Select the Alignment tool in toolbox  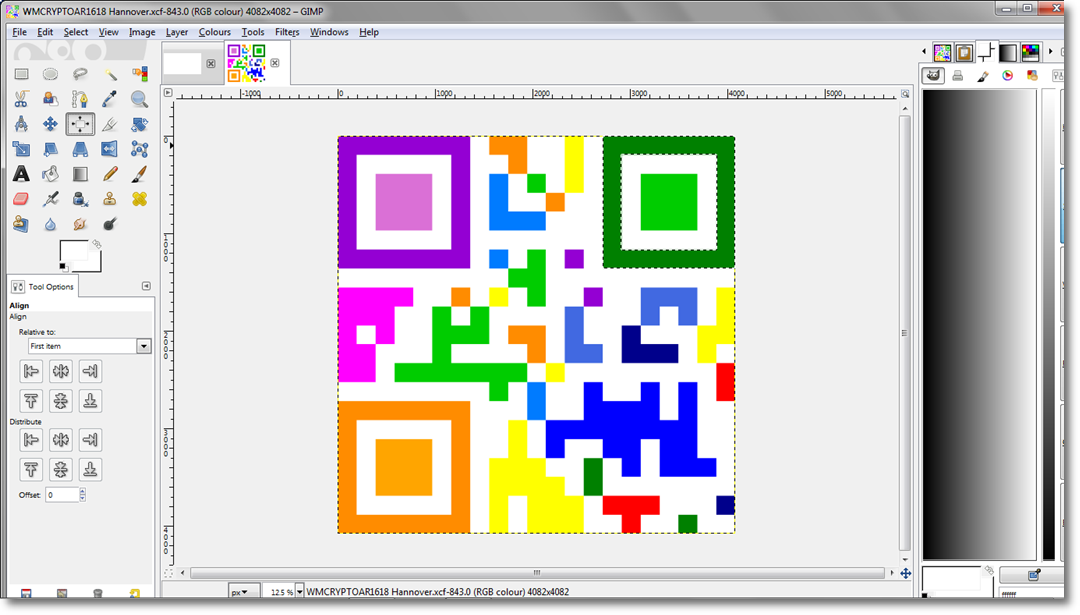tap(80, 124)
